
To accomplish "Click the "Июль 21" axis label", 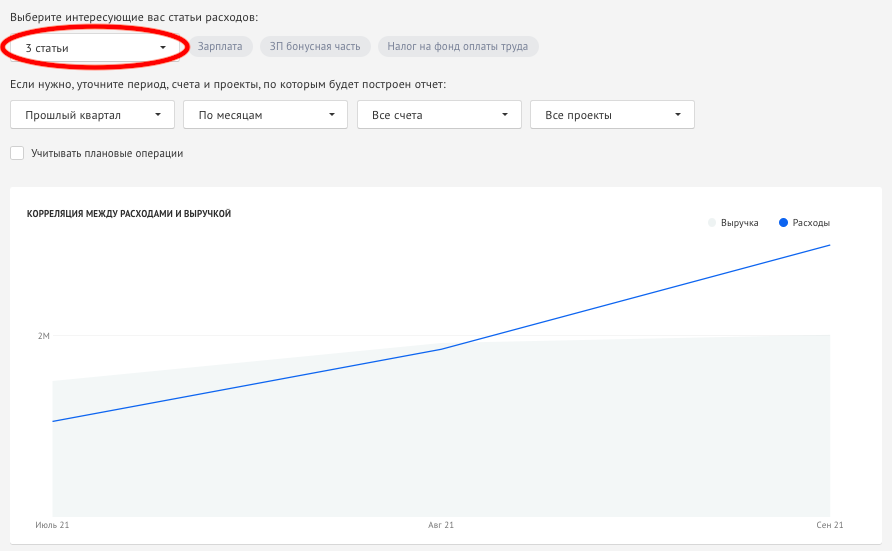I will tap(52, 525).
